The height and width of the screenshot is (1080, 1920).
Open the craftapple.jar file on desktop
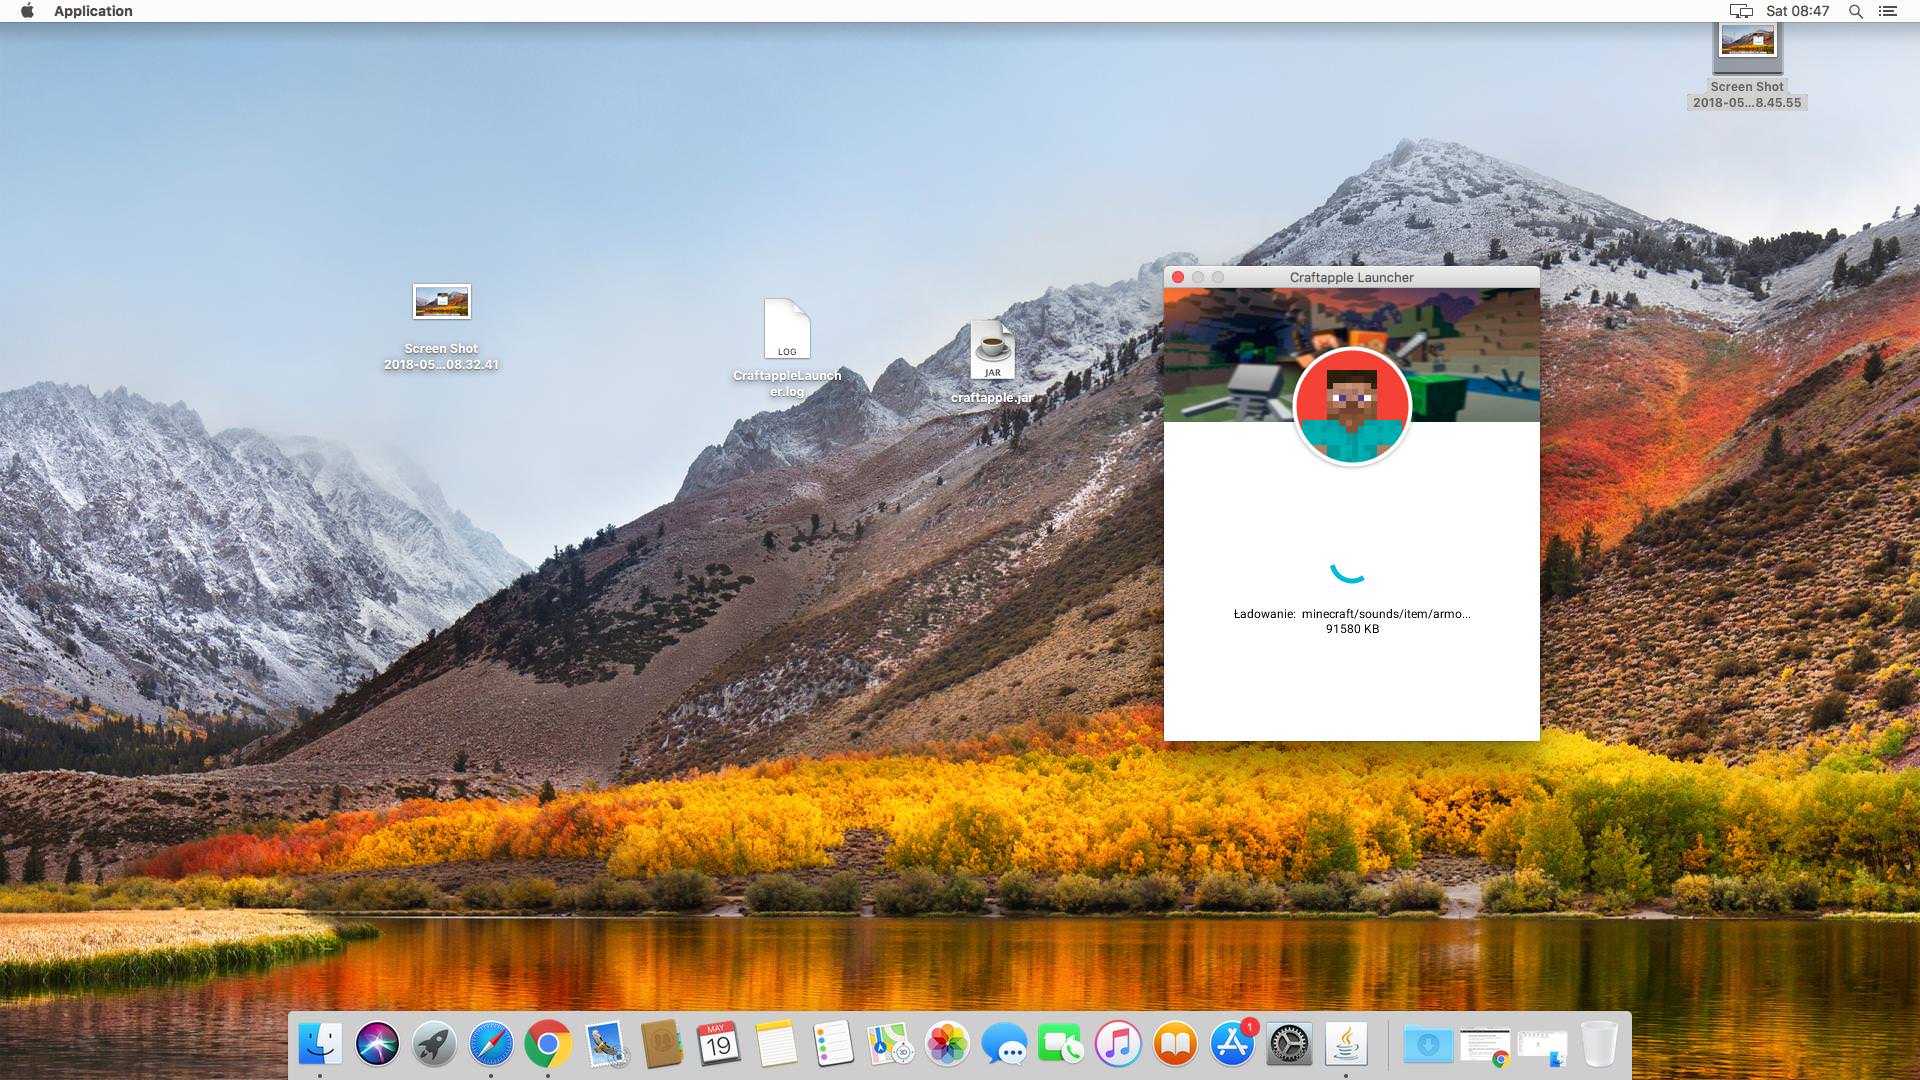[992, 352]
